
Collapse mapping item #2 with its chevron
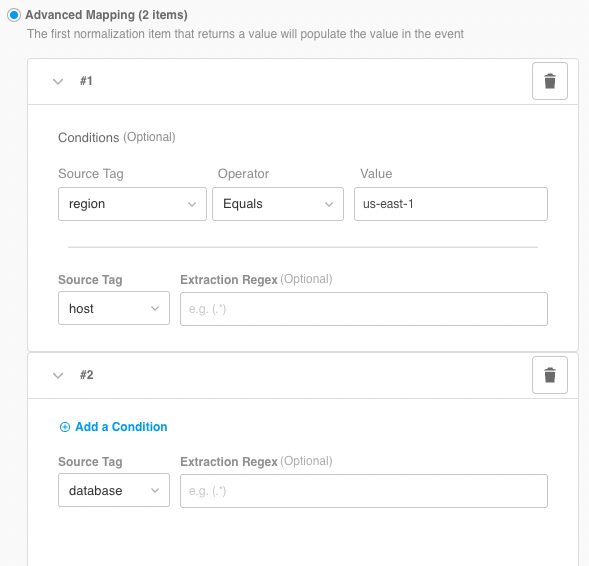coord(58,375)
